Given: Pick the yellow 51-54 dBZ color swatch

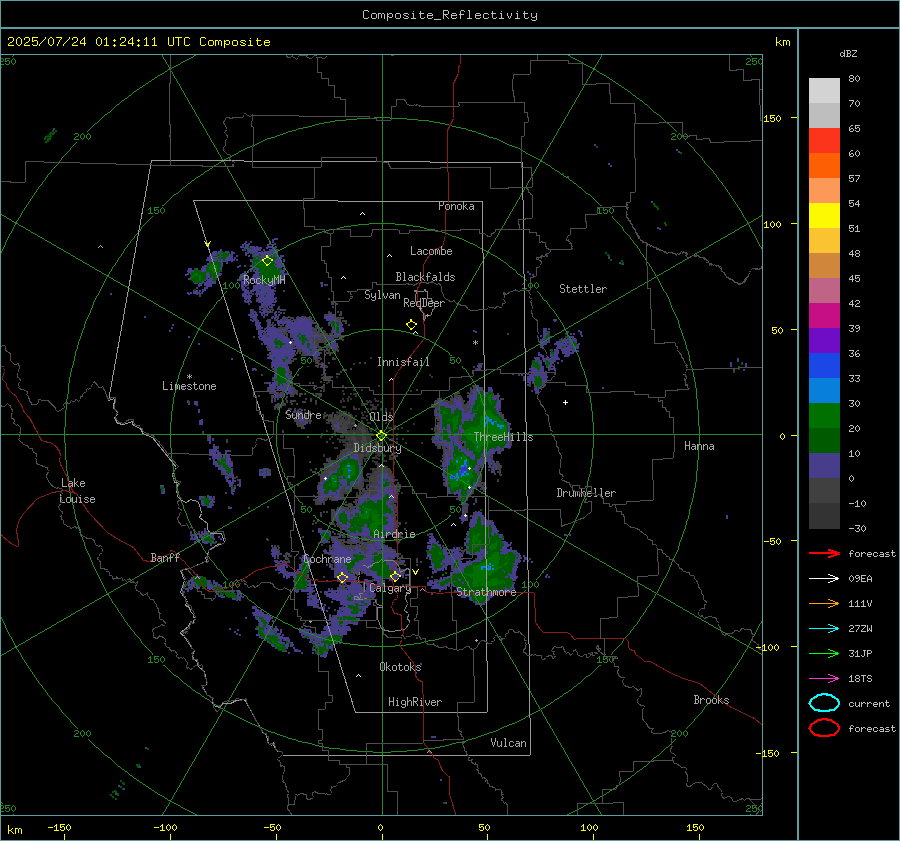Looking at the screenshot, I should click(x=824, y=215).
